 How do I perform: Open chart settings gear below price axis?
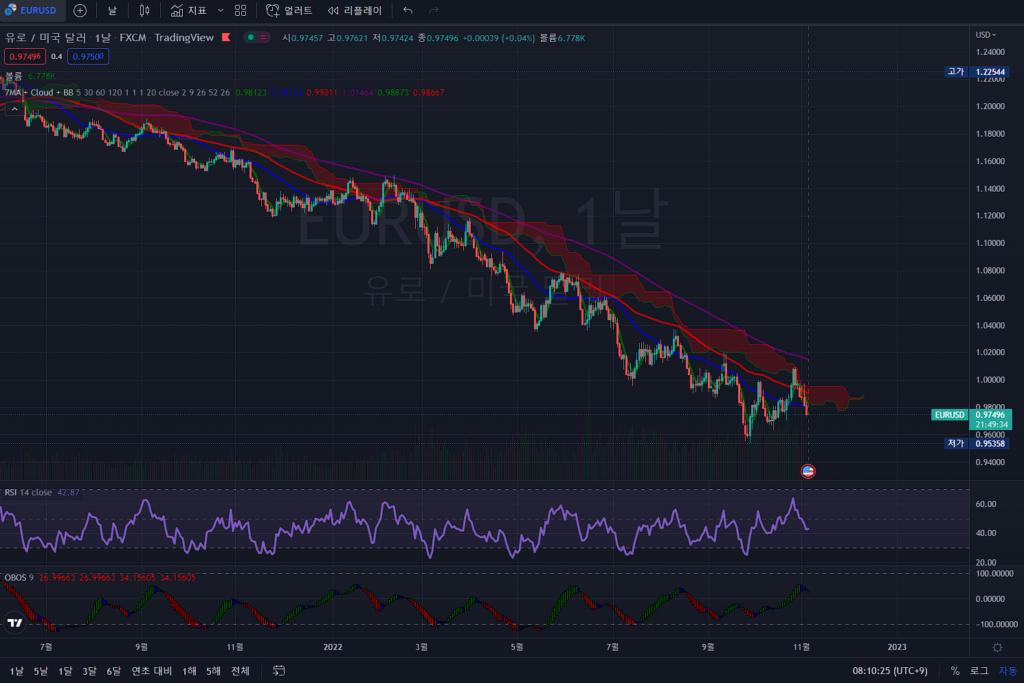point(996,647)
